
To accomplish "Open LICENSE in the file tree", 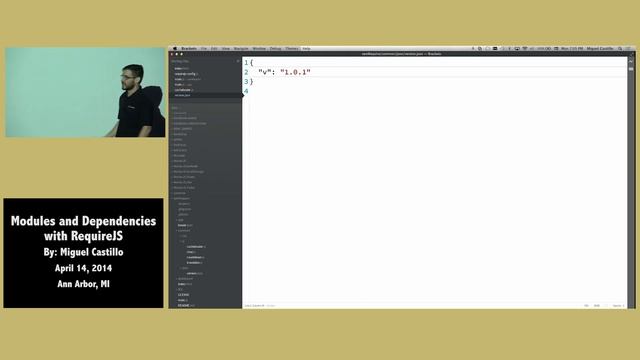I will tap(183, 295).
